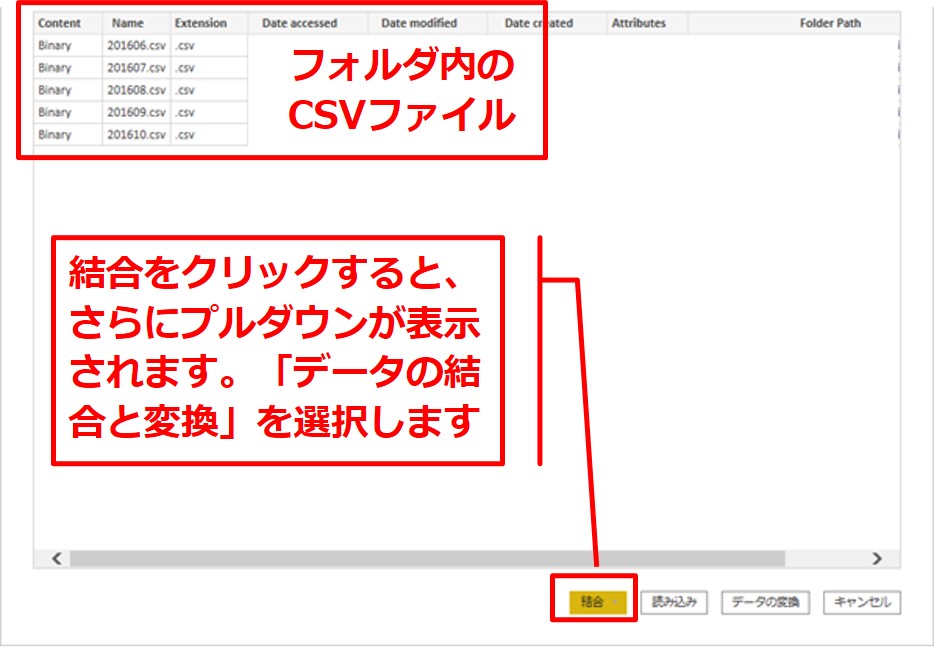
Task: Click the left scroll arrow
Action: coord(56,558)
